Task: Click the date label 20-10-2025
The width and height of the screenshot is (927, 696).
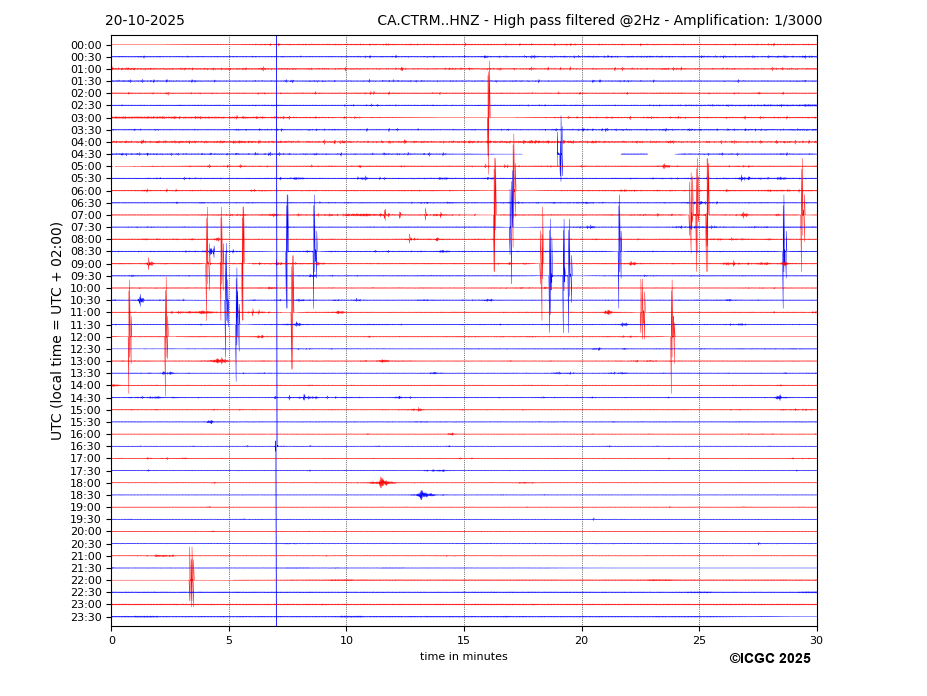Action: coord(145,21)
